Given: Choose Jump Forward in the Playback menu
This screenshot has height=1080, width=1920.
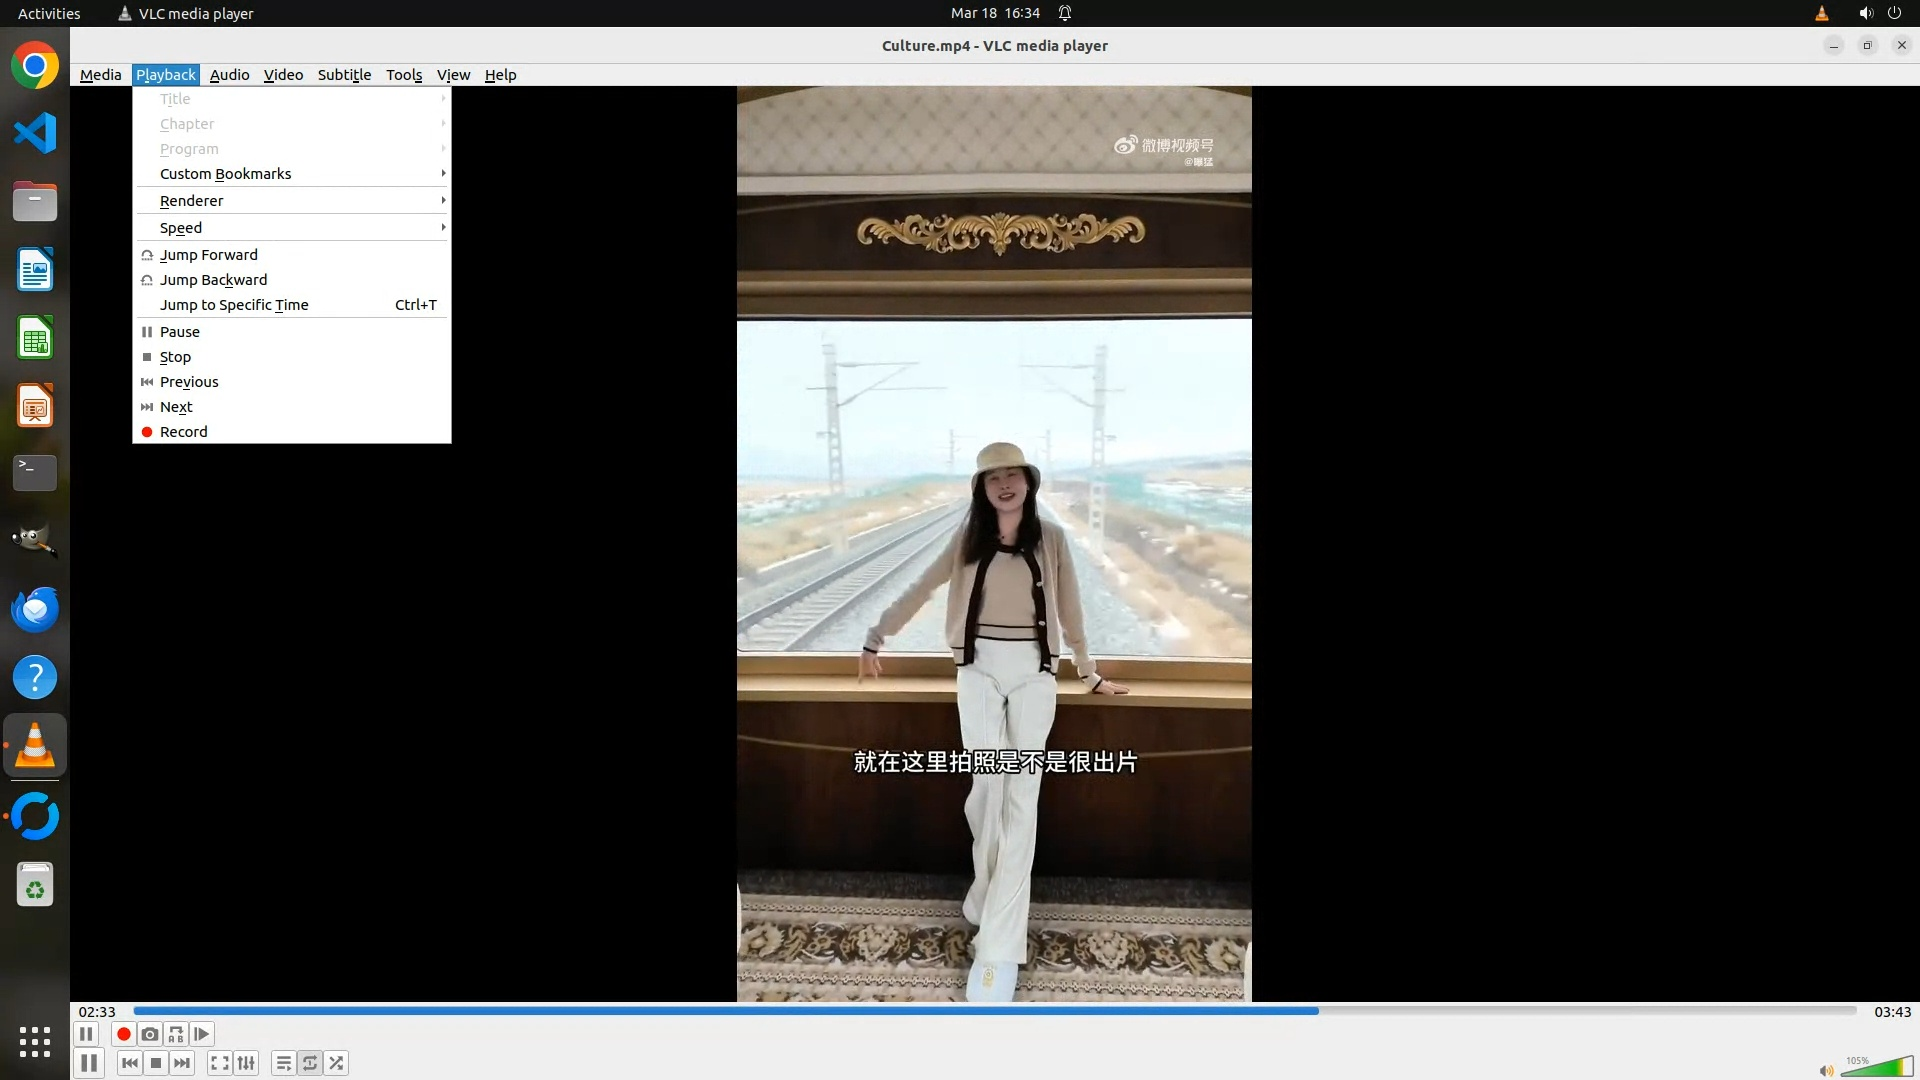Looking at the screenshot, I should pos(209,255).
